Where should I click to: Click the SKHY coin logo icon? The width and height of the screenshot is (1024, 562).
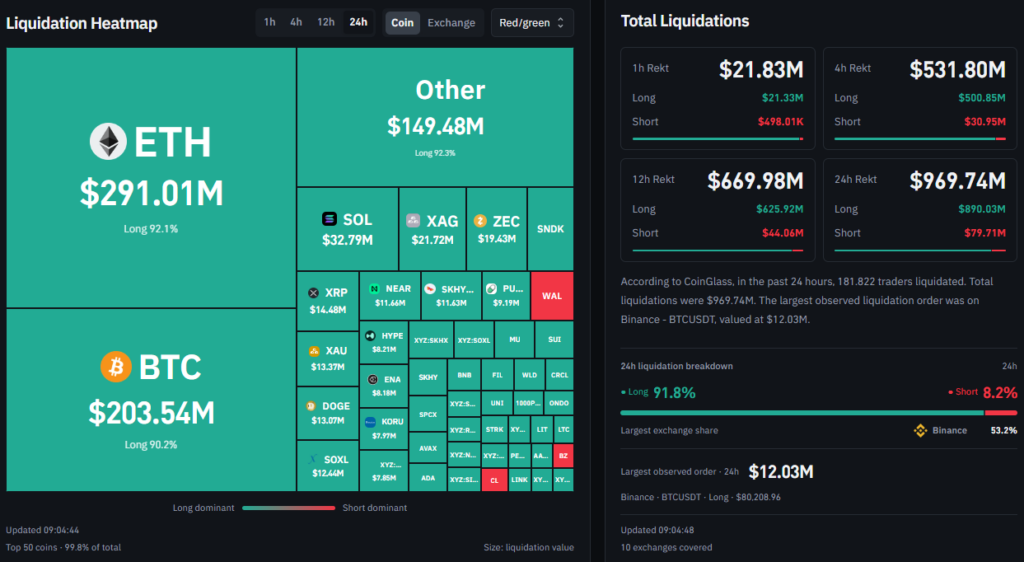click(430, 289)
